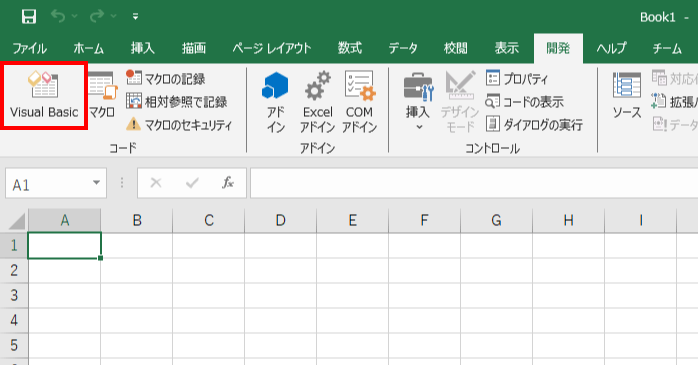Viewport: 698px width, 365px height.
Task: Select column G header
Action: [496, 220]
